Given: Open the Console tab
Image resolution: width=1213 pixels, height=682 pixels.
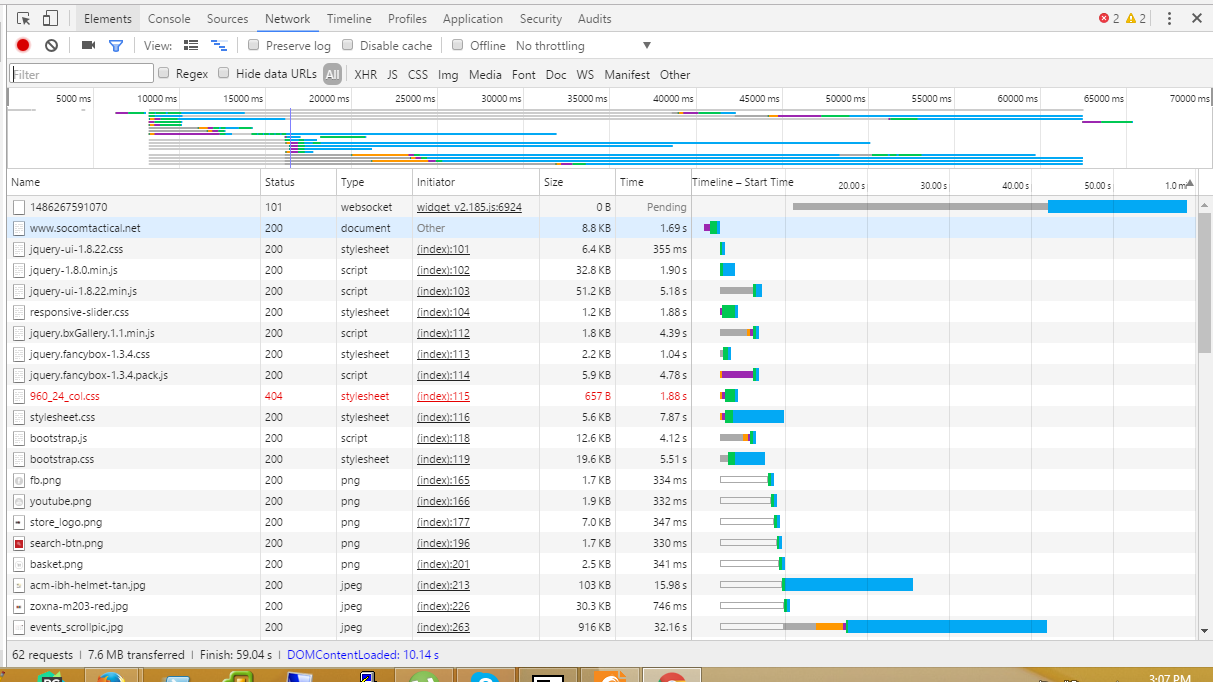Looking at the screenshot, I should (x=169, y=18).
